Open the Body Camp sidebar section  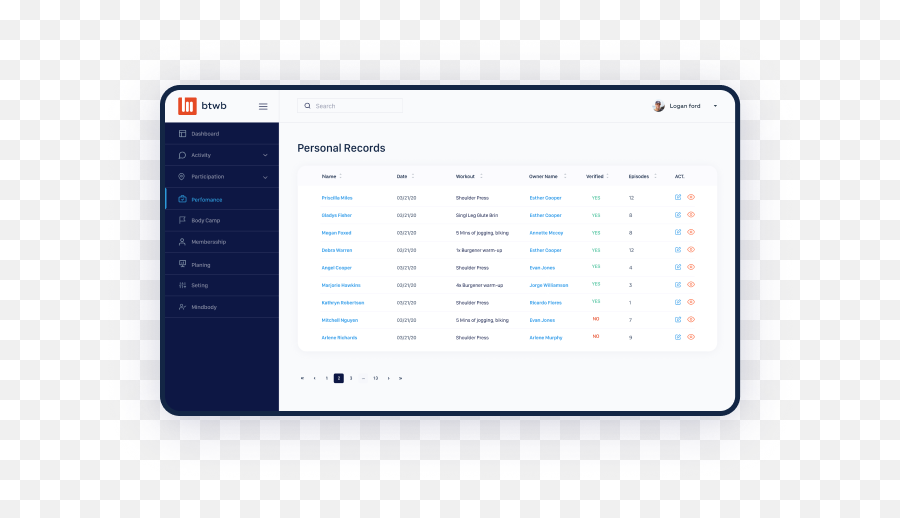point(222,221)
